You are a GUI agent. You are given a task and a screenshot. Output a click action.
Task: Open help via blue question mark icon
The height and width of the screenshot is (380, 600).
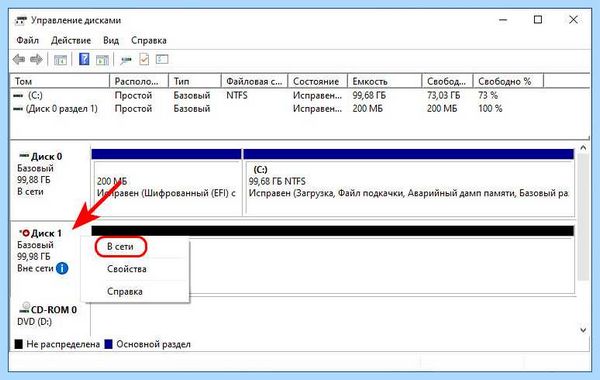(84, 59)
